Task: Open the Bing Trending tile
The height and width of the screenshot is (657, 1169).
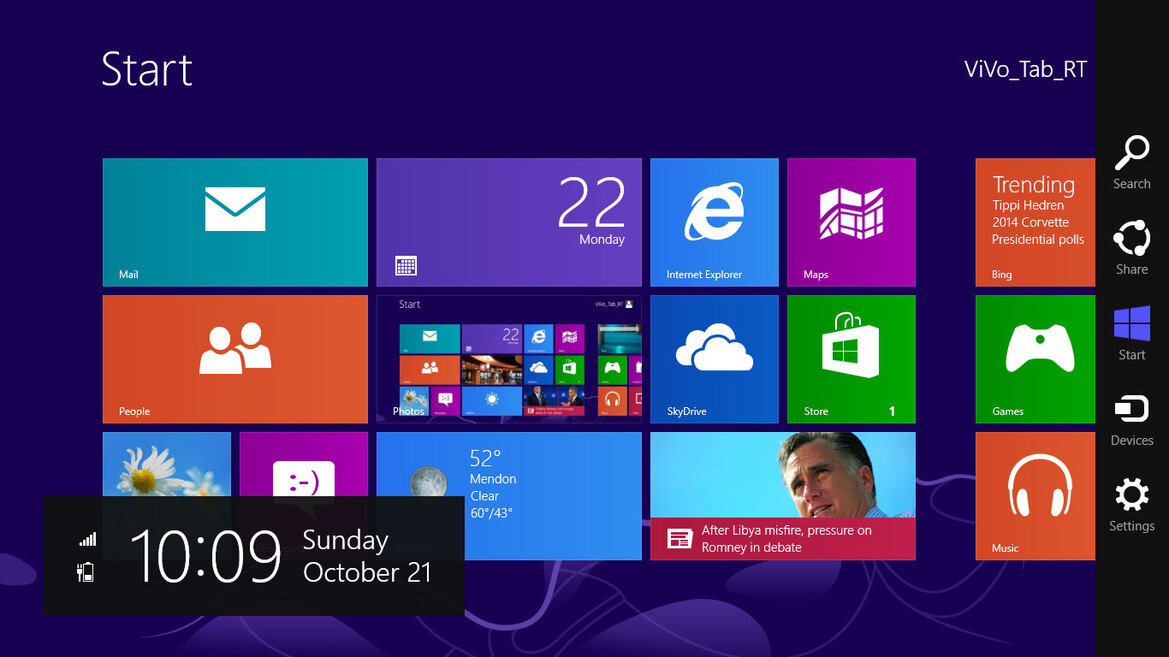Action: pyautogui.click(x=1036, y=222)
